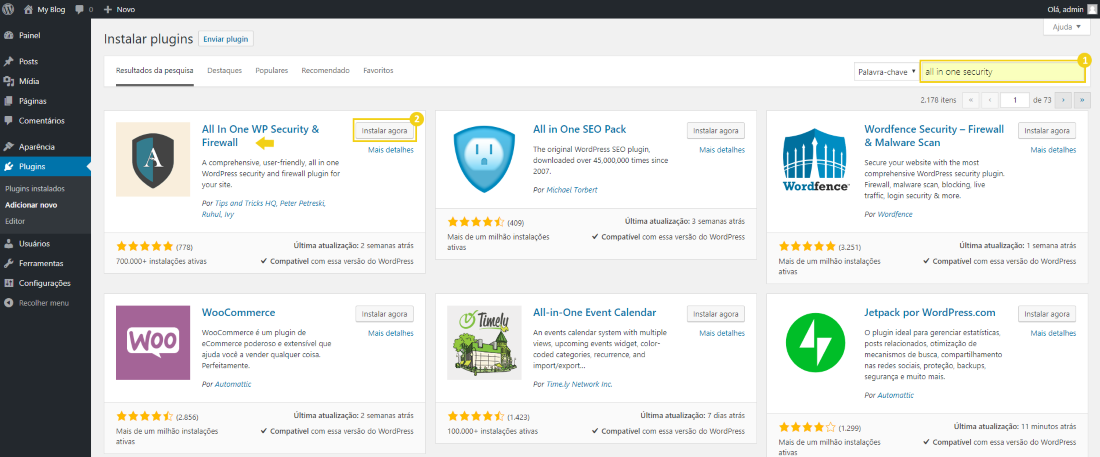Open the Jetpack por WordPress.com title link
1100x457 pixels.
pos(930,312)
